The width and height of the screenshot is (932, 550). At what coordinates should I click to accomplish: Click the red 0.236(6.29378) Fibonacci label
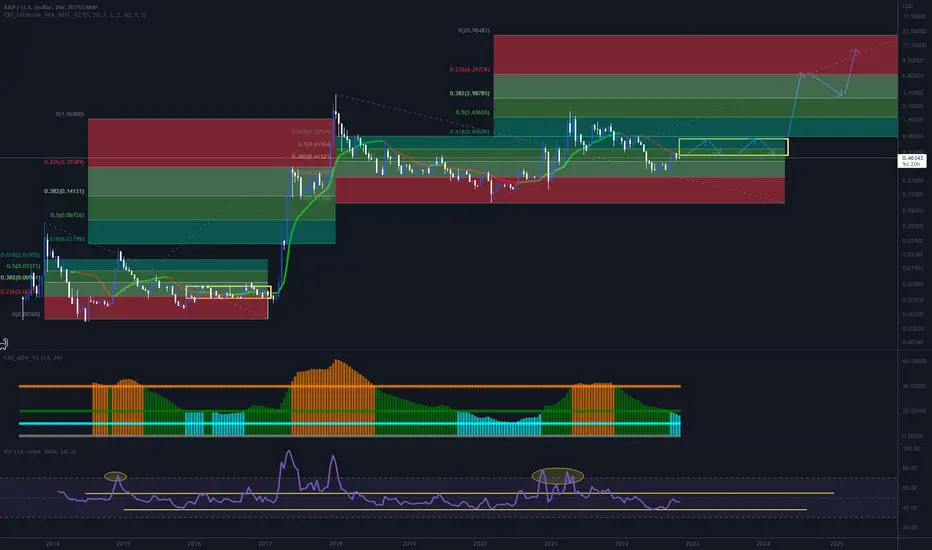[x=470, y=70]
